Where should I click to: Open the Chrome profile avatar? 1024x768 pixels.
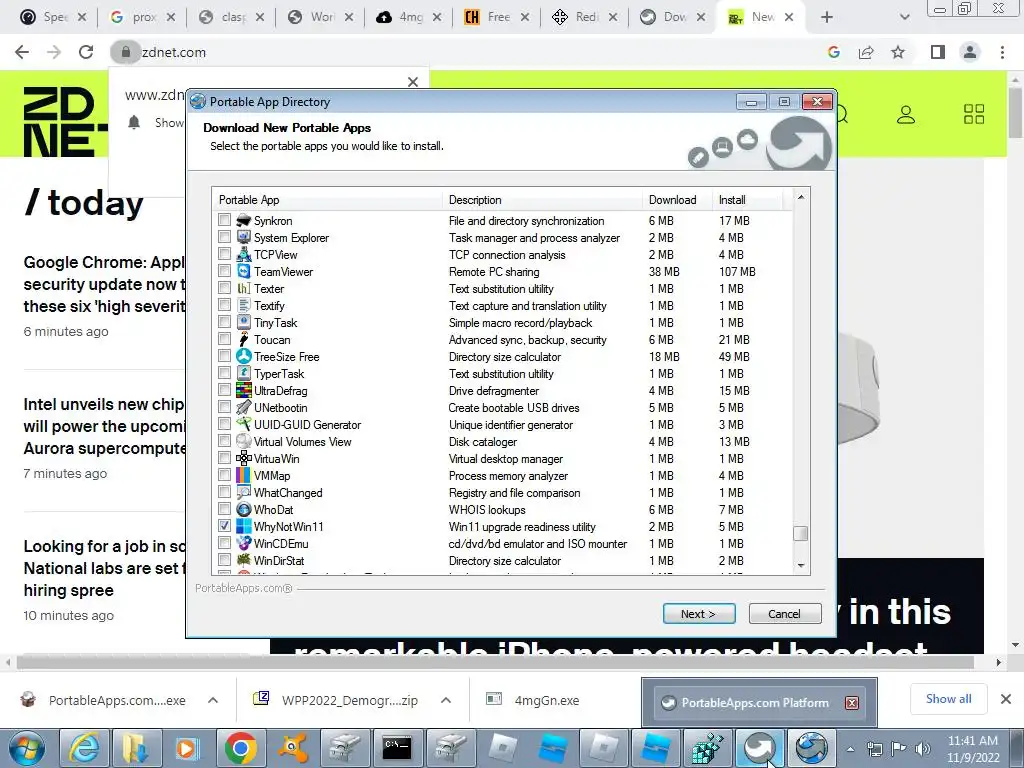pos(970,52)
